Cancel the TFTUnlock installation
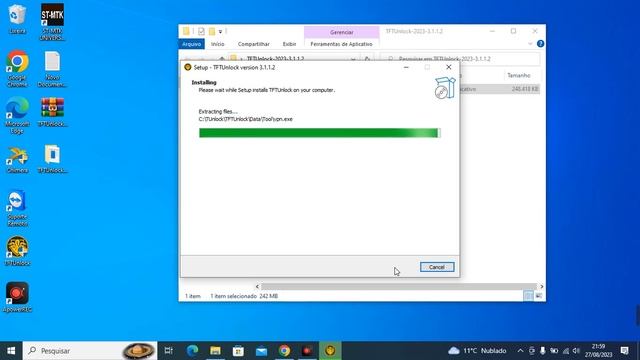This screenshot has height=360, width=640. [437, 267]
